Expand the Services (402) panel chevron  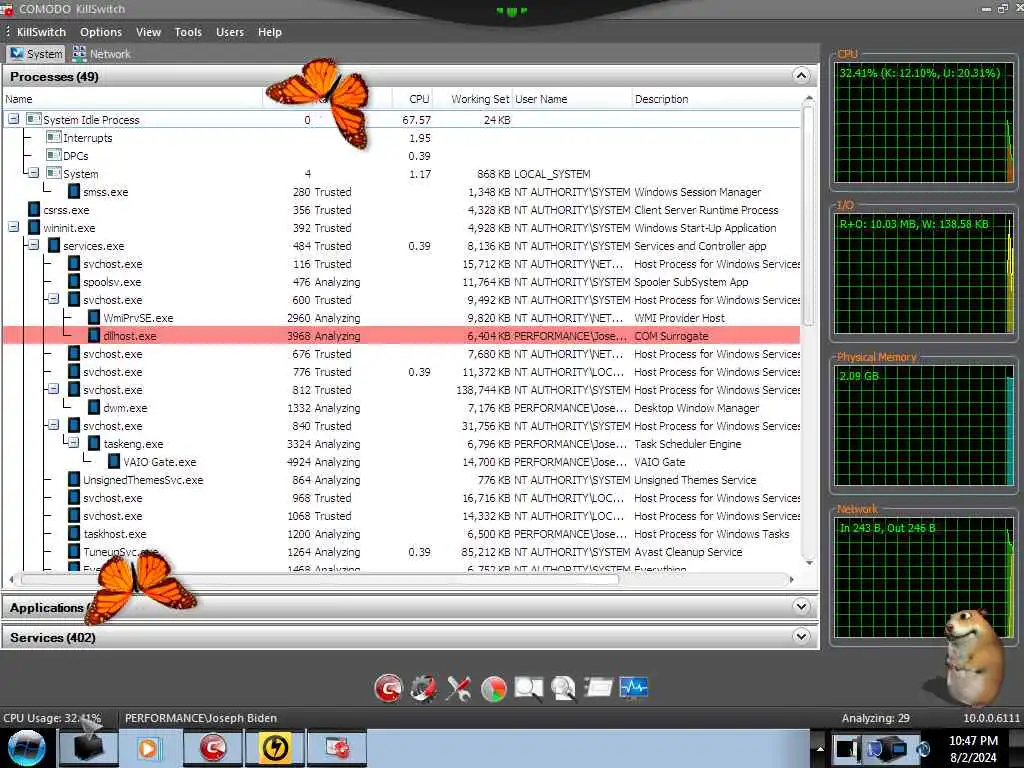801,637
